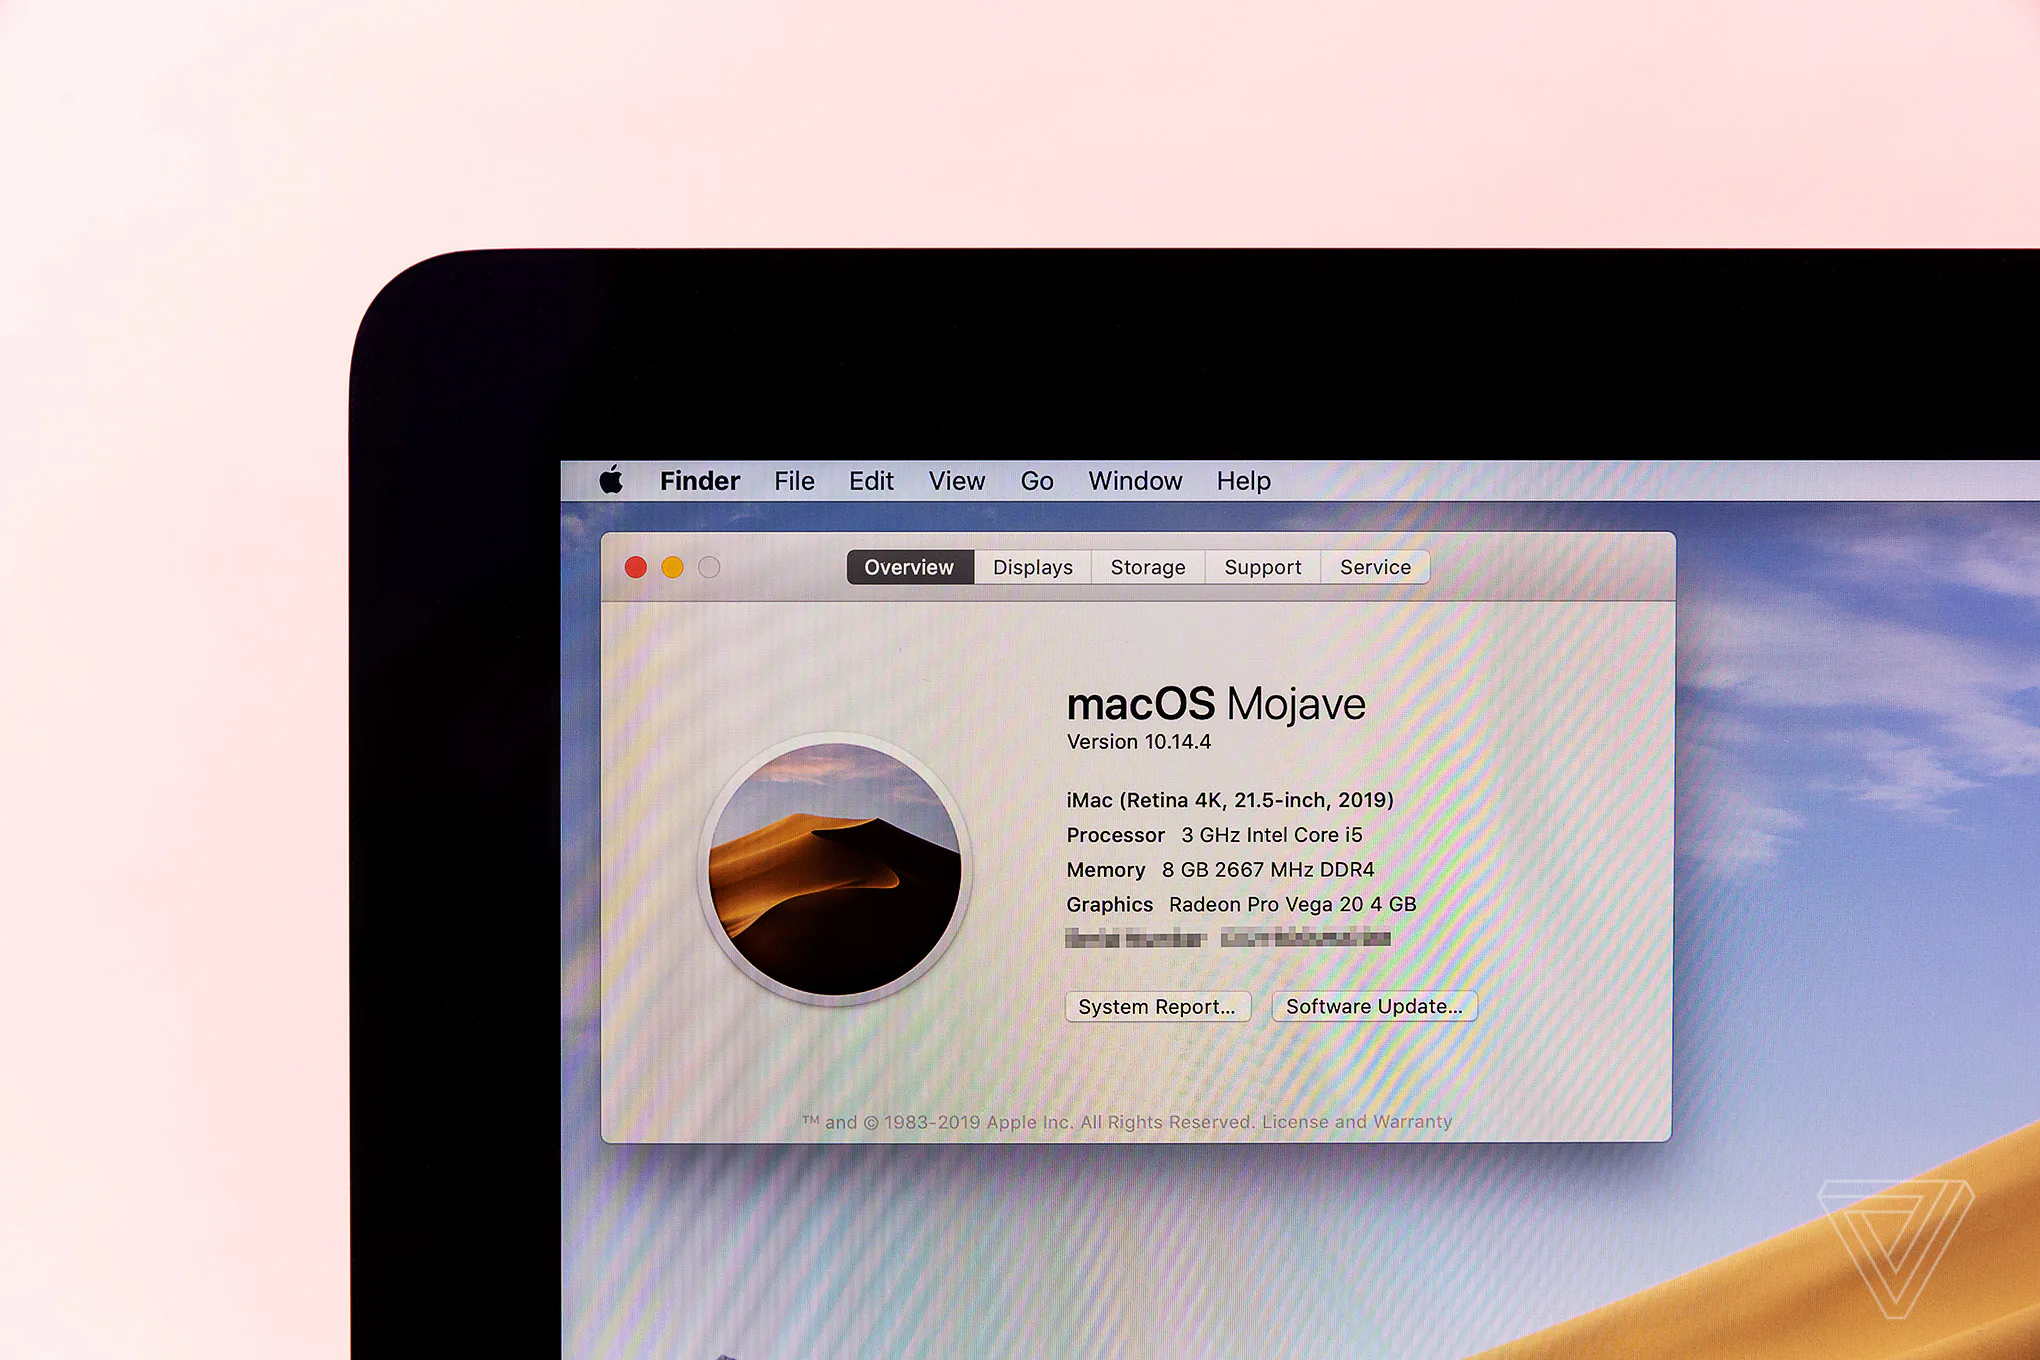Image resolution: width=2040 pixels, height=1360 pixels.
Task: Click the Radeon Pro Vega 20 4 GB value
Action: click(1293, 904)
